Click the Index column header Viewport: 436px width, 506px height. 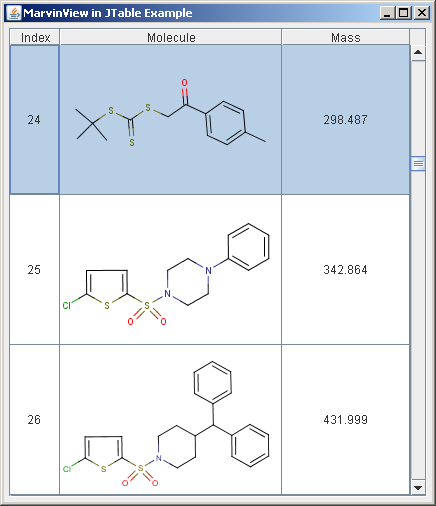[35, 37]
